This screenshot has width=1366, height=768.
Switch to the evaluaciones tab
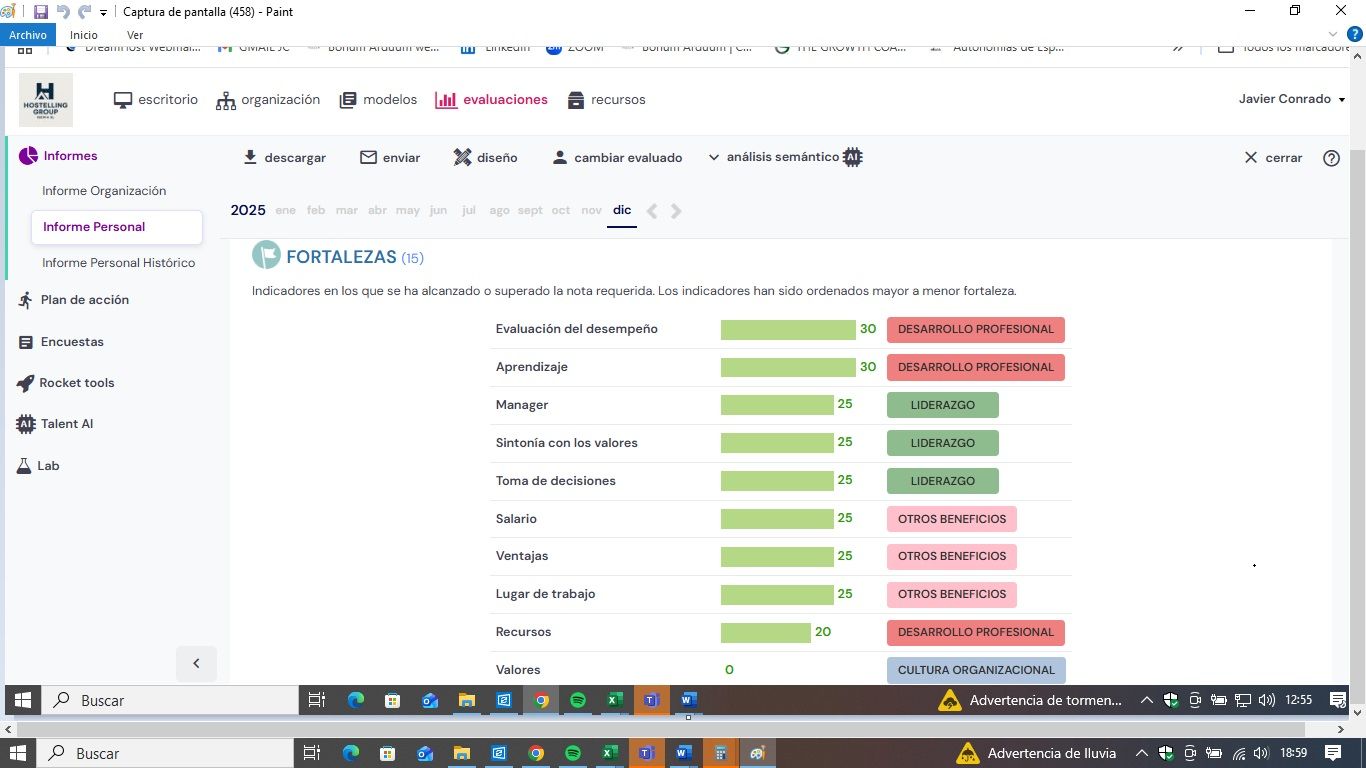[491, 100]
